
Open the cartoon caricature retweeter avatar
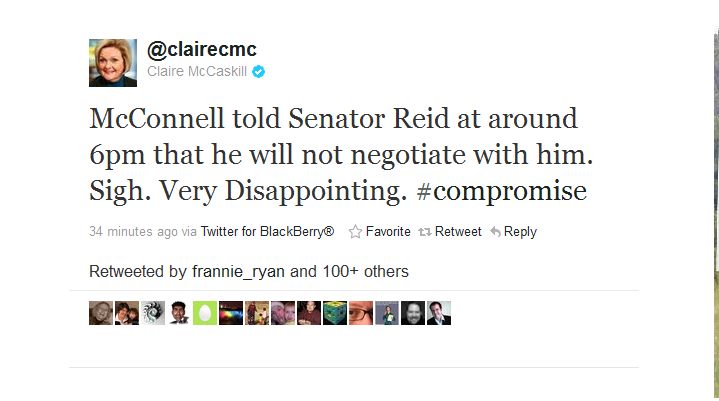pyautogui.click(x=179, y=313)
